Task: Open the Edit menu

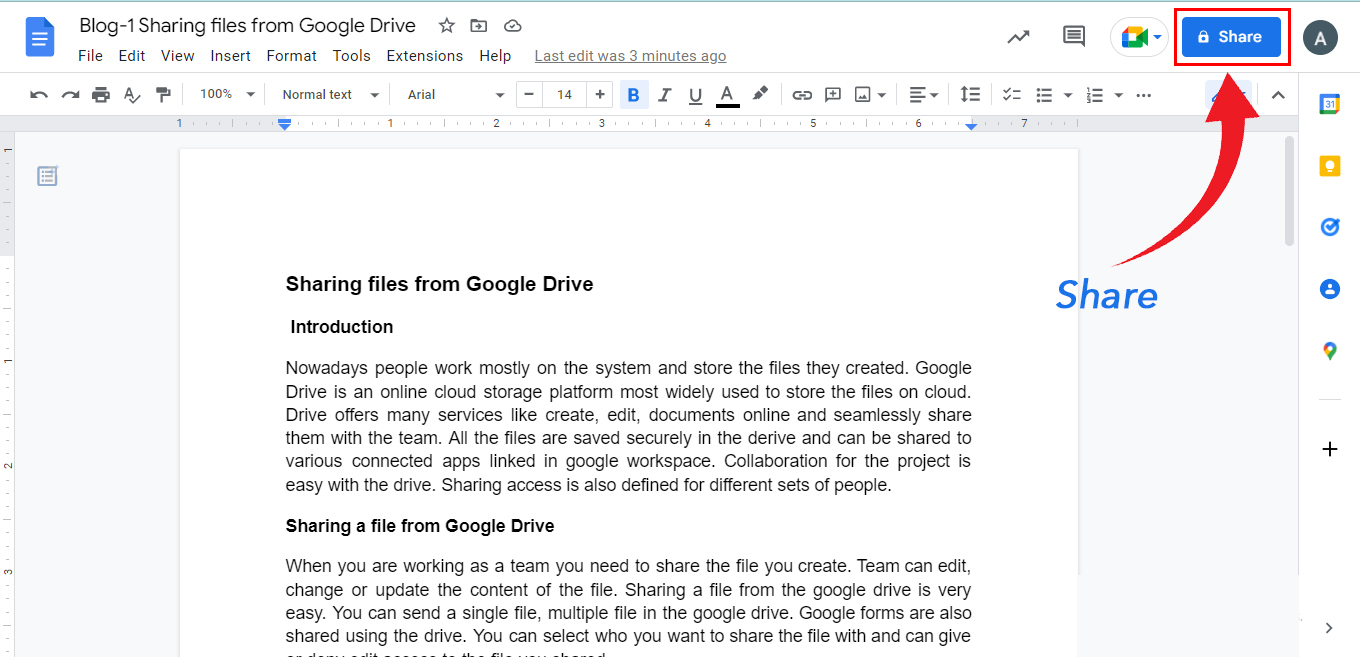Action: [132, 56]
